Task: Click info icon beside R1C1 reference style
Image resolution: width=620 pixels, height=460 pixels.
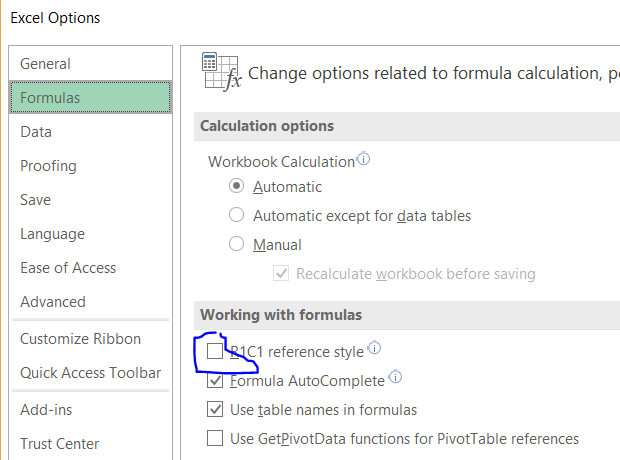Action: click(x=374, y=348)
